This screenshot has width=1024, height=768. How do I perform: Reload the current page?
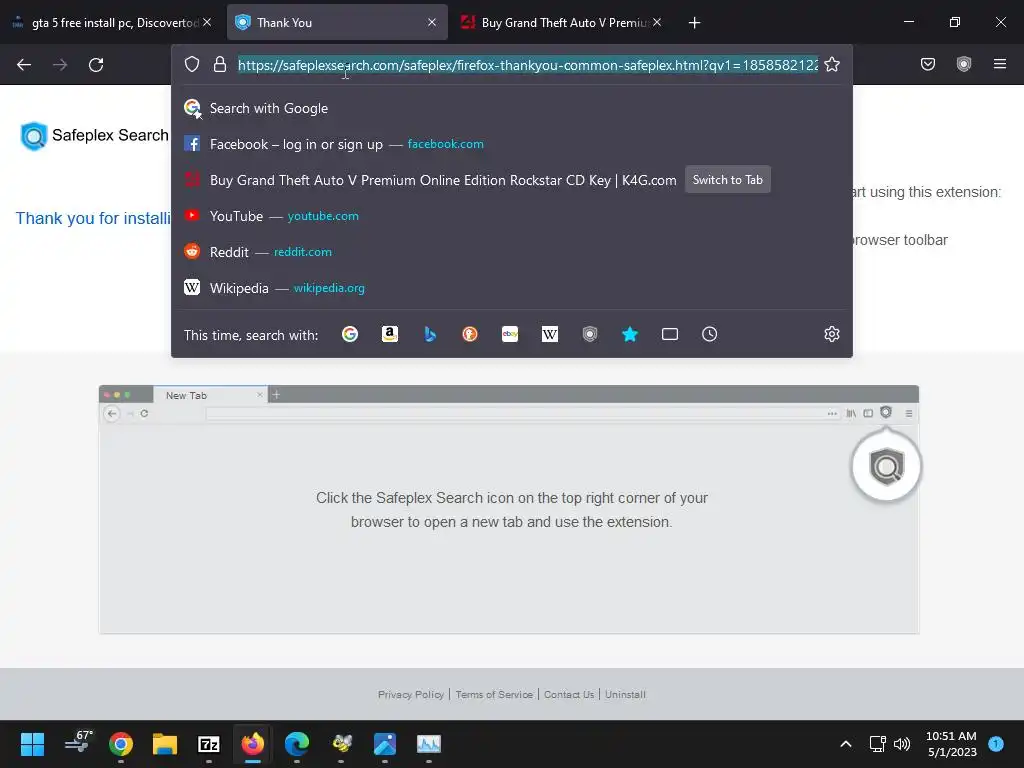[x=96, y=65]
